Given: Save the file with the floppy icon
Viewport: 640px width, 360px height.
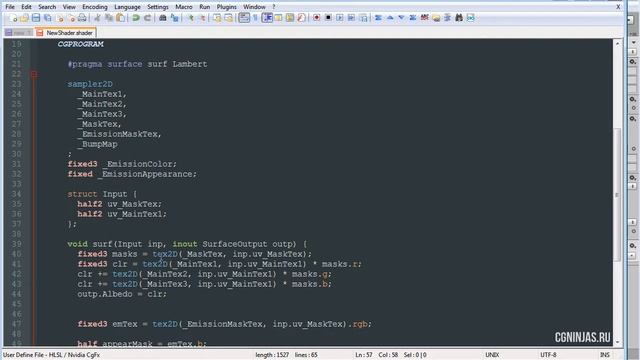Looking at the screenshot, I should [36, 18].
